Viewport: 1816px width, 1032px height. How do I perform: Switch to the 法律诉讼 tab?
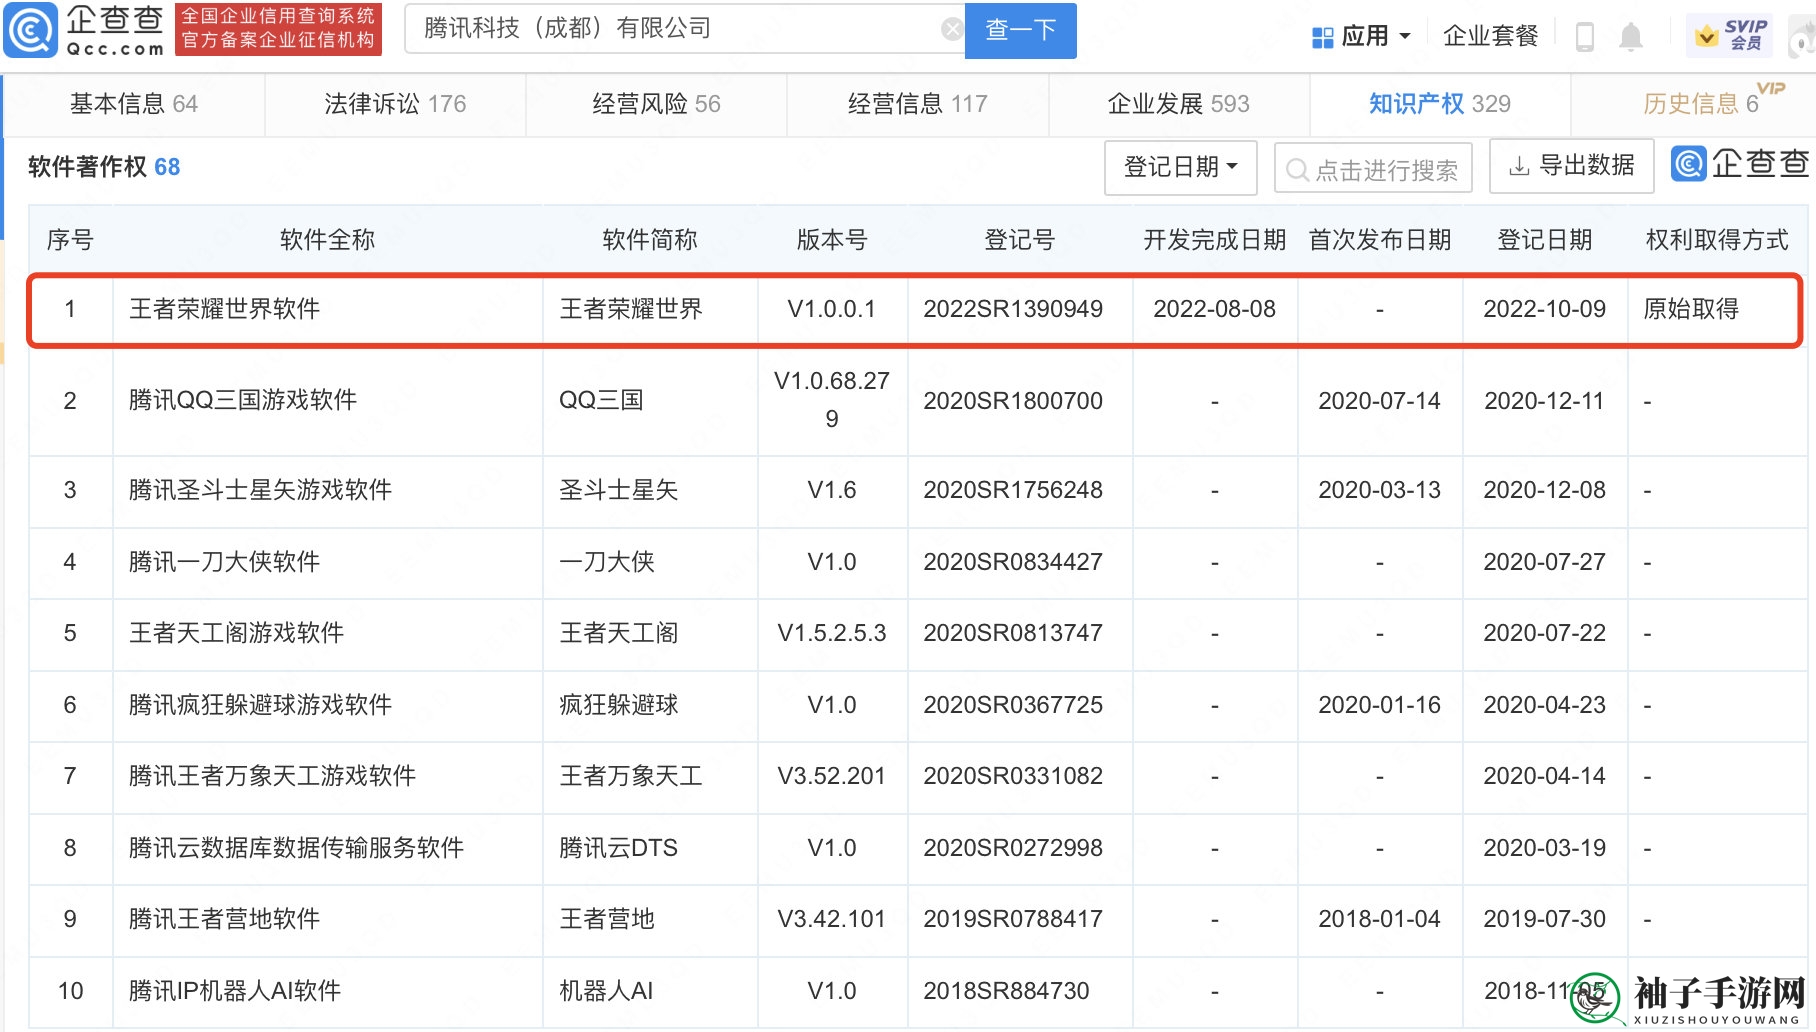point(395,104)
